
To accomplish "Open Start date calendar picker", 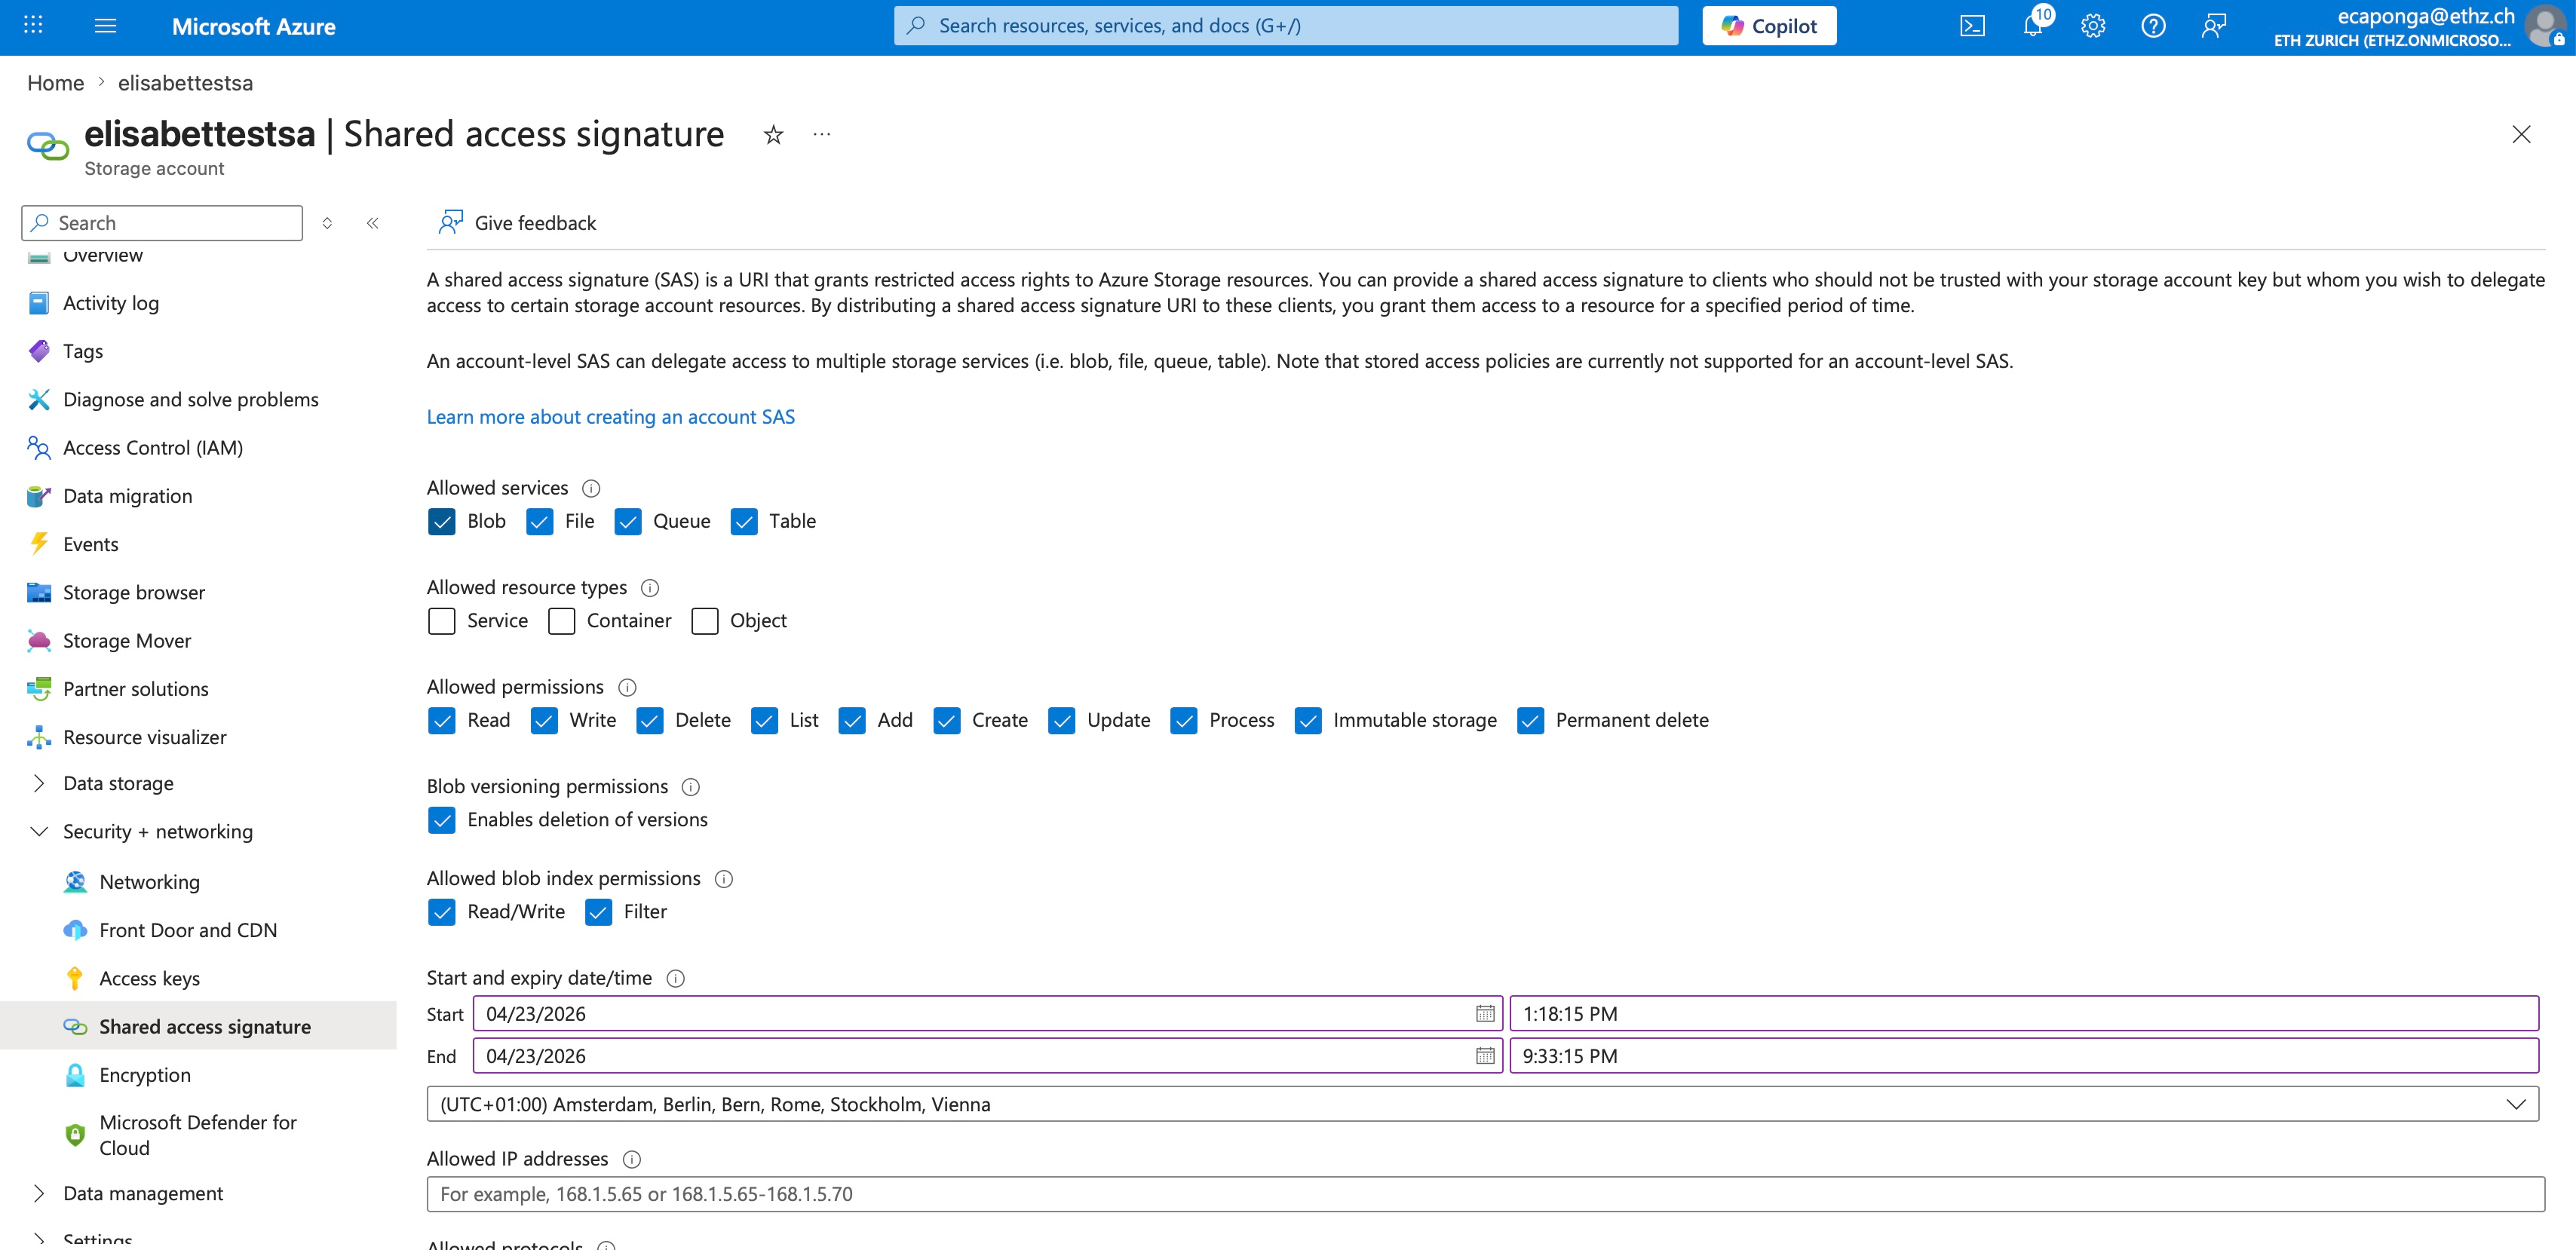I will point(1485,1013).
